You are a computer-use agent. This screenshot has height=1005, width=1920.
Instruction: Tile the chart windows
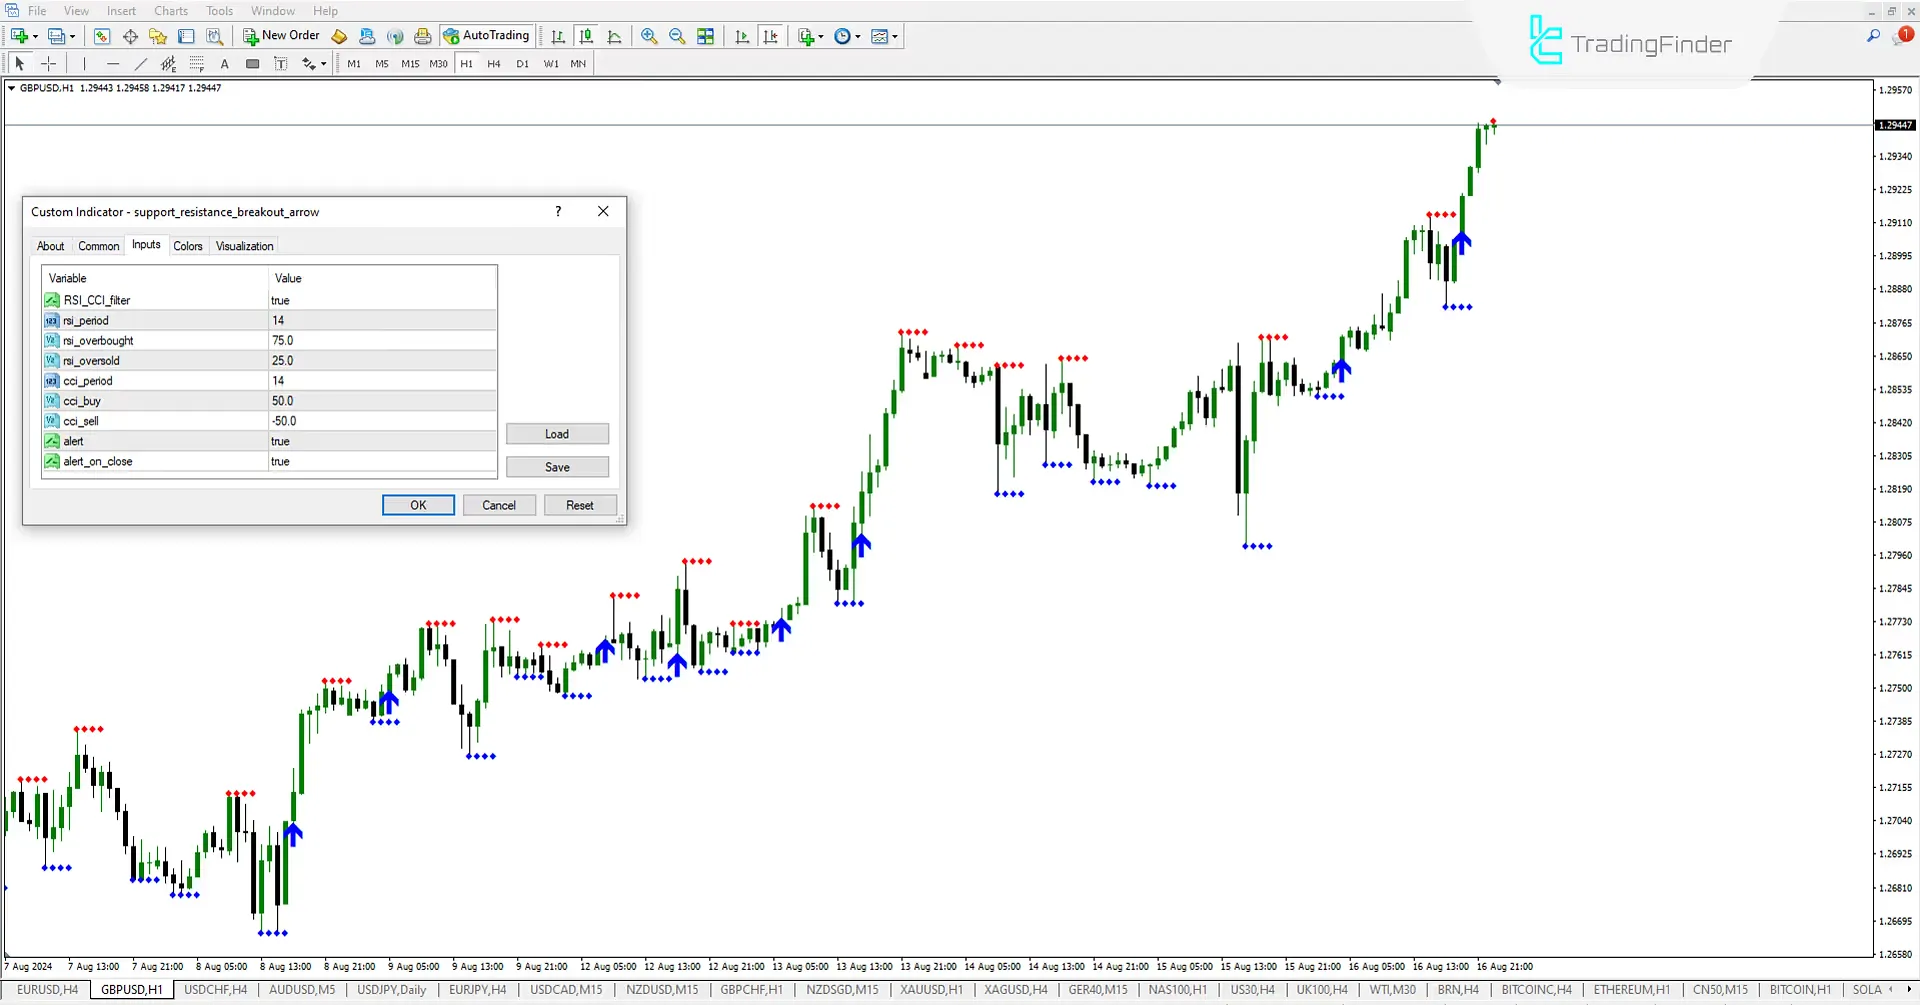(x=706, y=36)
